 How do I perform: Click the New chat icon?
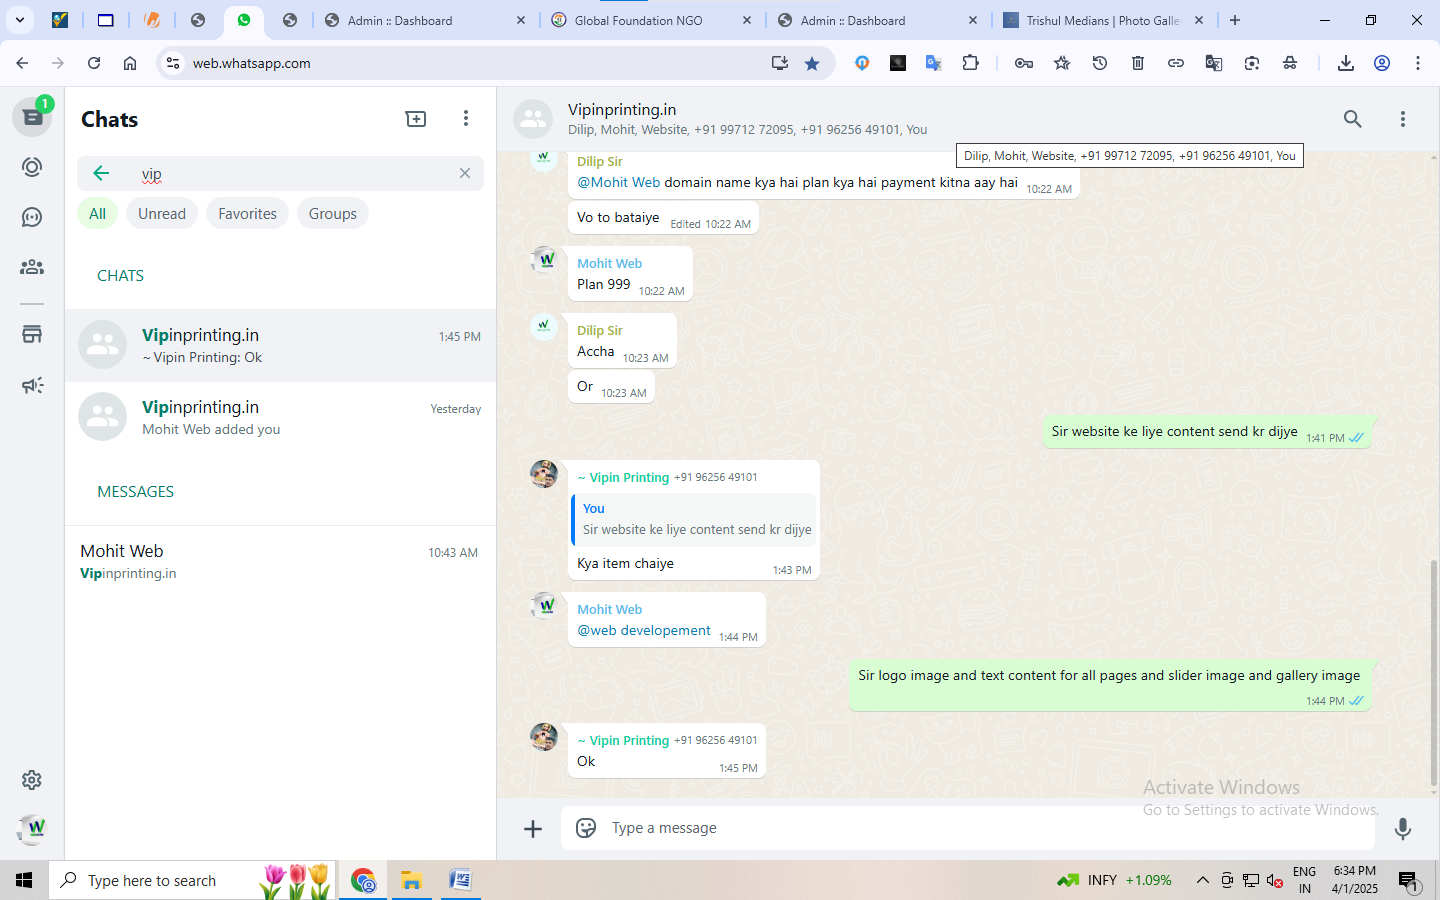coord(416,119)
